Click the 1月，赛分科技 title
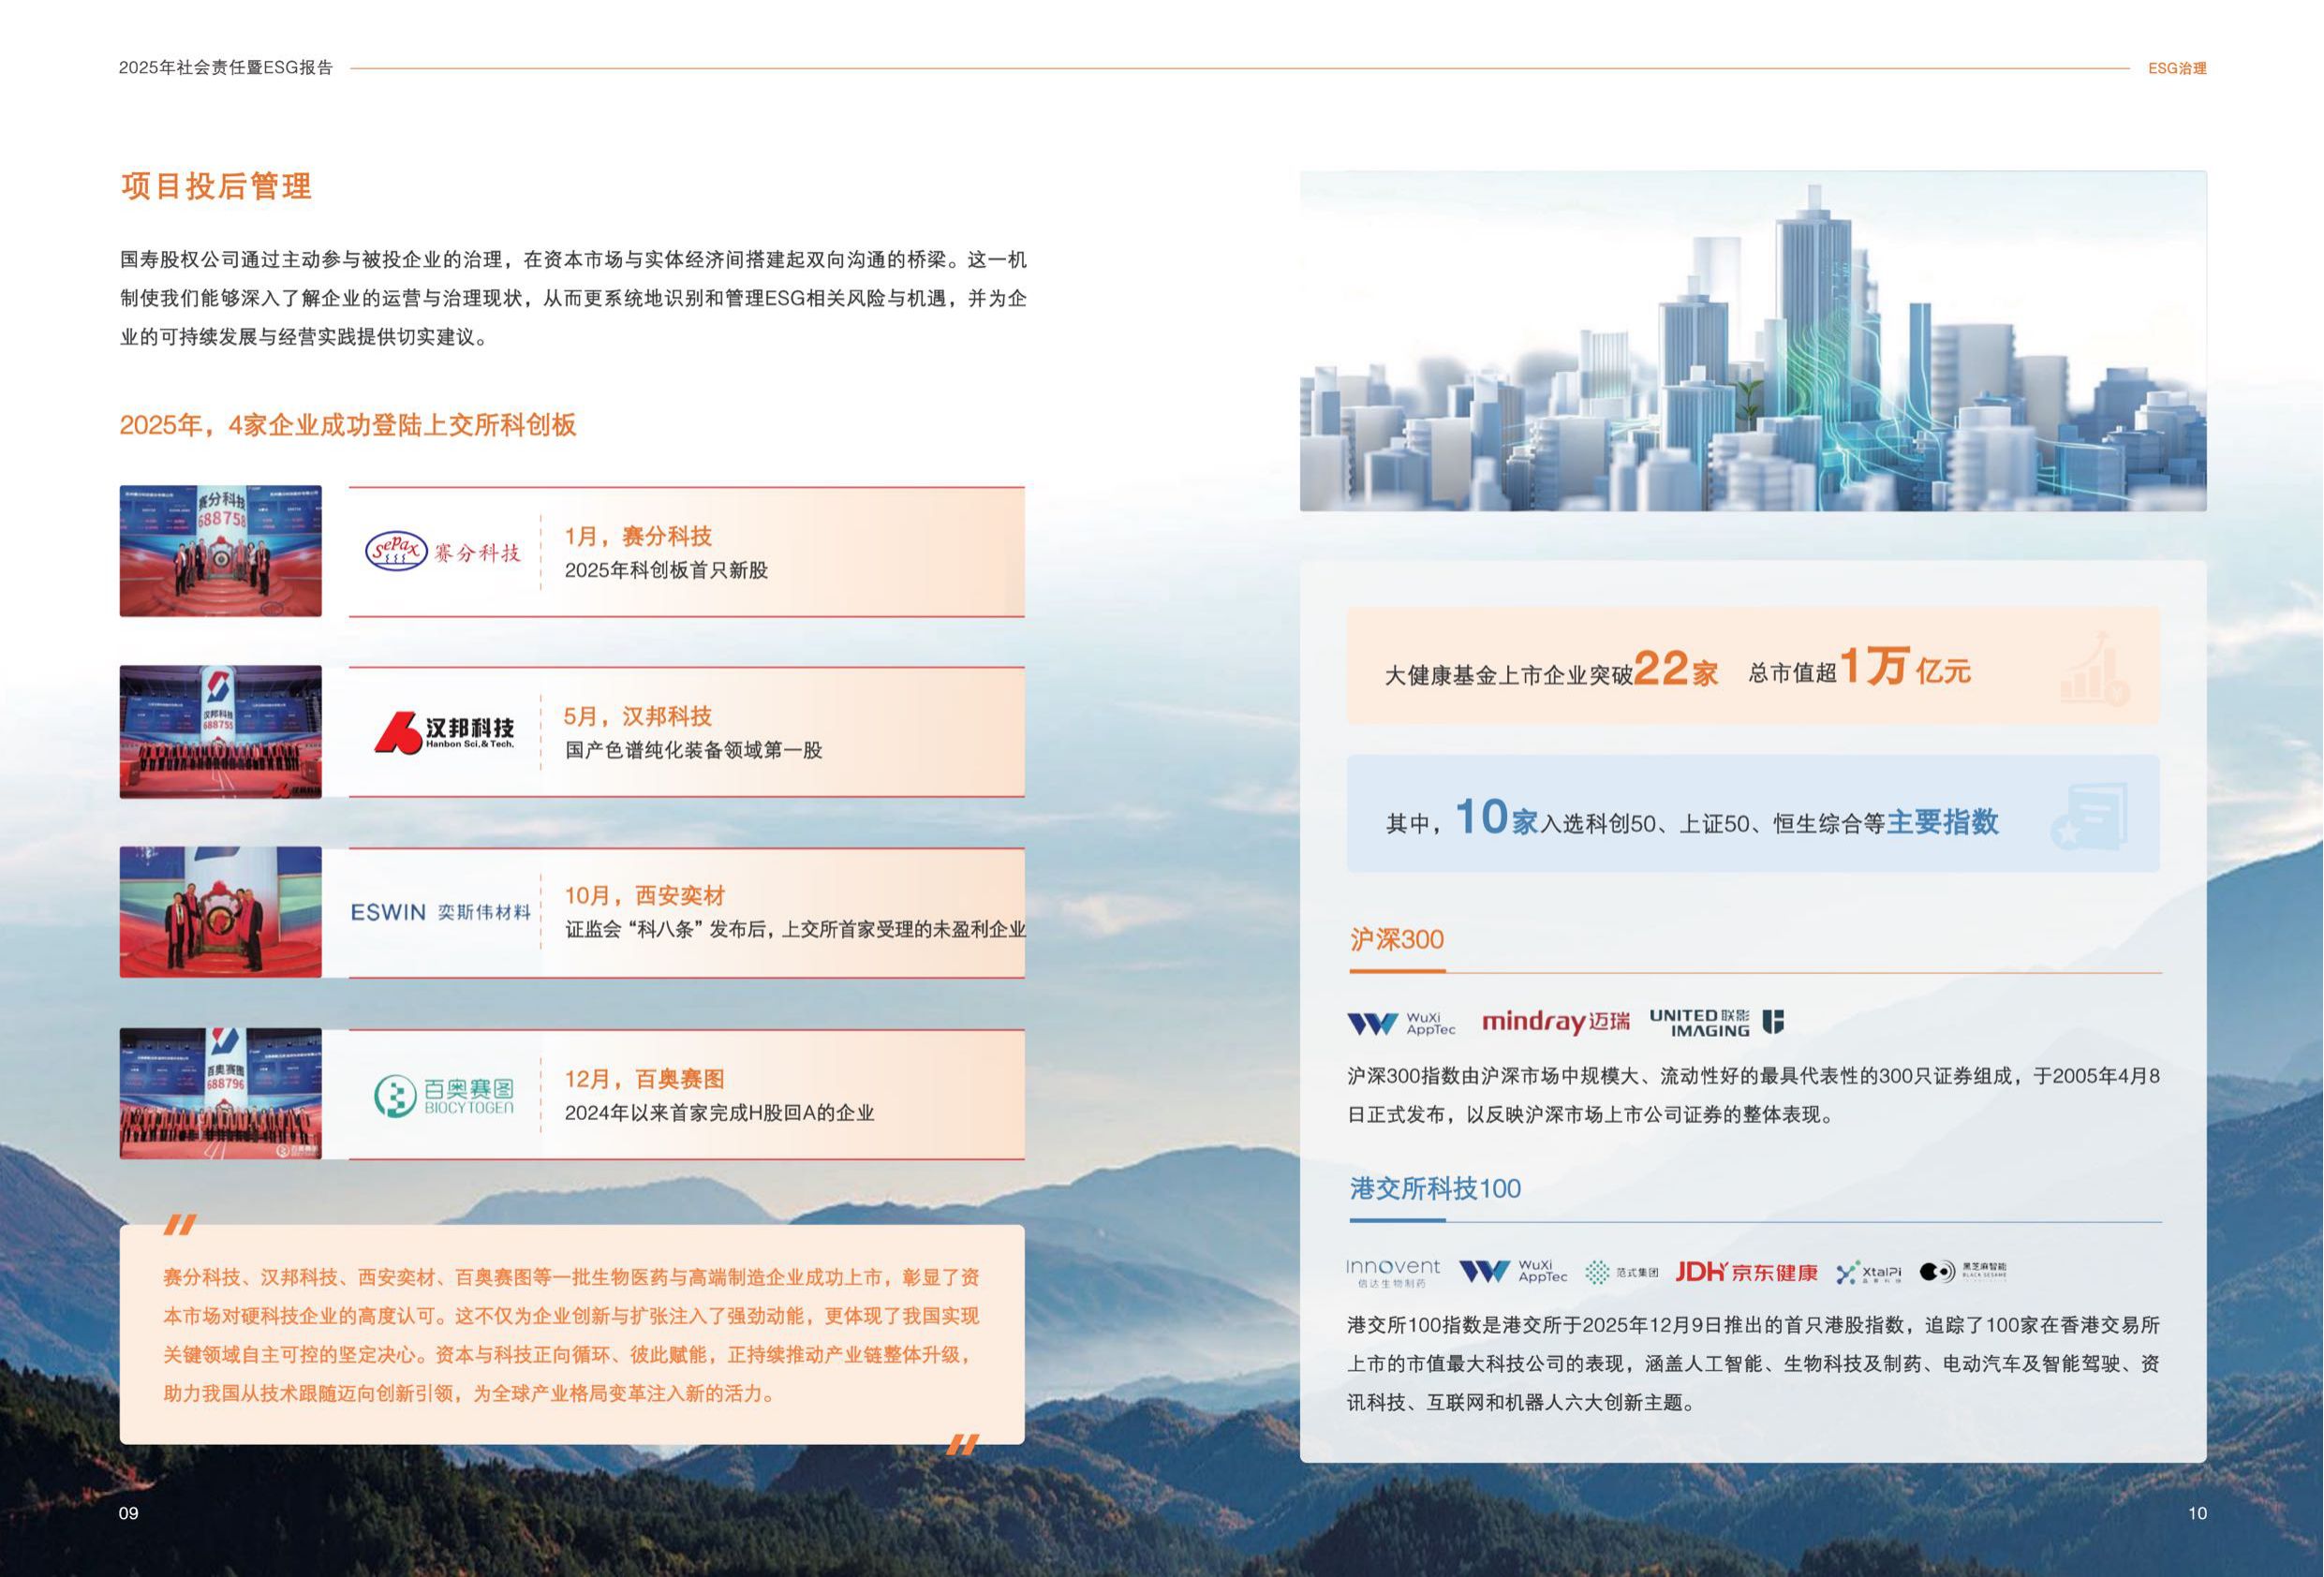This screenshot has width=2324, height=1577. [x=638, y=536]
